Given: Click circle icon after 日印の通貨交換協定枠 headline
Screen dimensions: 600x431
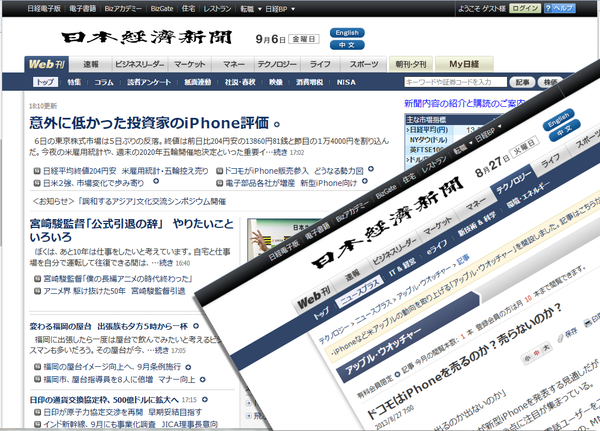Looking at the screenshot, I should click(205, 400).
